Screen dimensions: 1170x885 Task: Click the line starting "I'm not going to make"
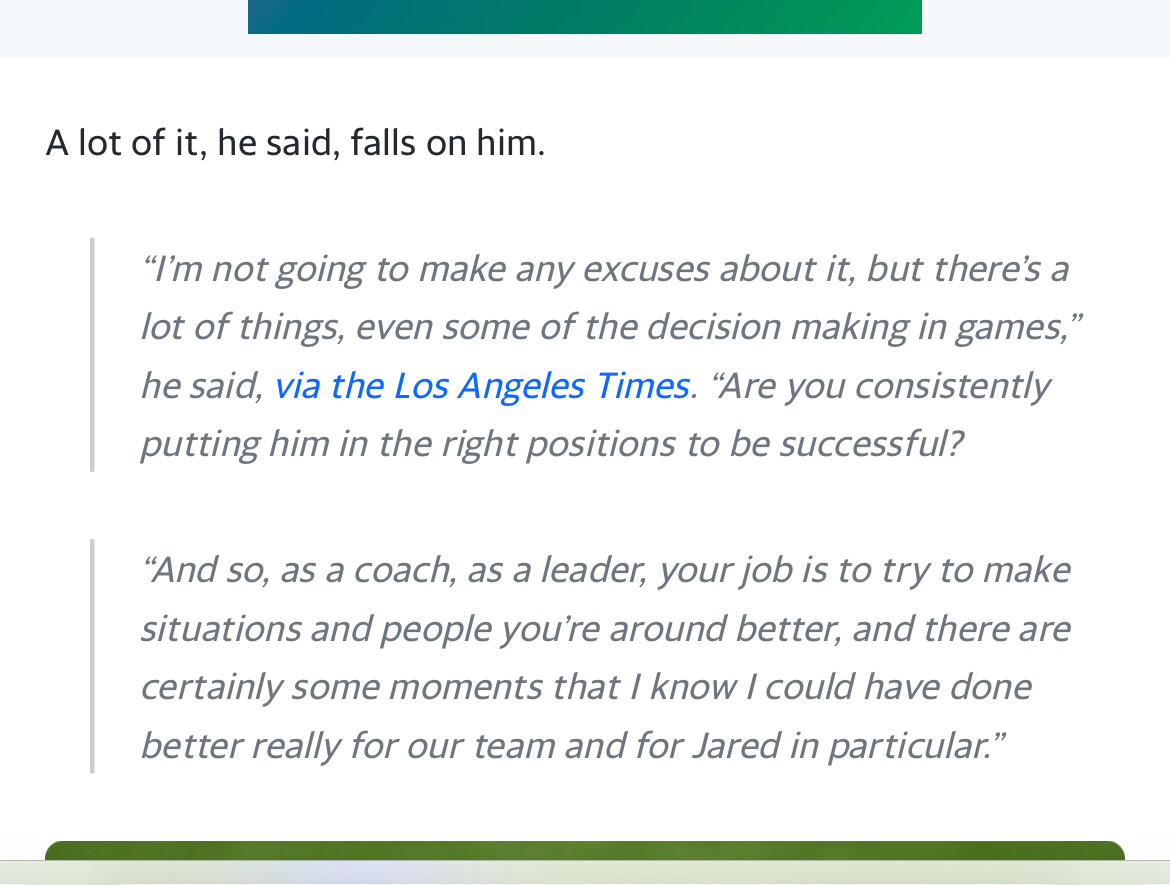[x=605, y=269]
